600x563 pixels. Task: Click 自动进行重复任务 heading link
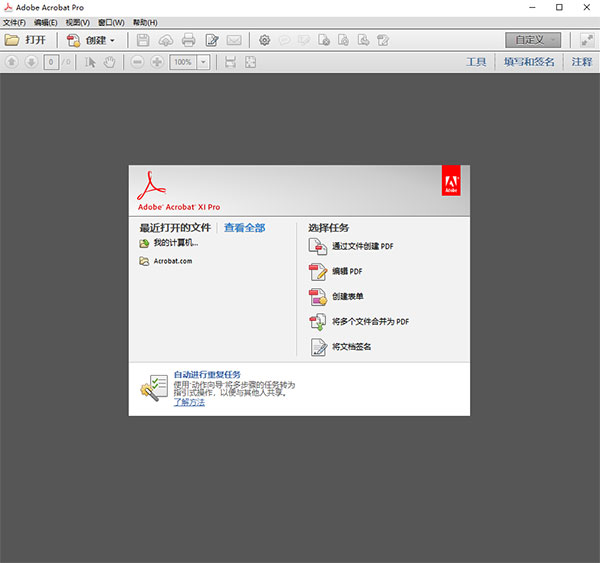pos(207,375)
